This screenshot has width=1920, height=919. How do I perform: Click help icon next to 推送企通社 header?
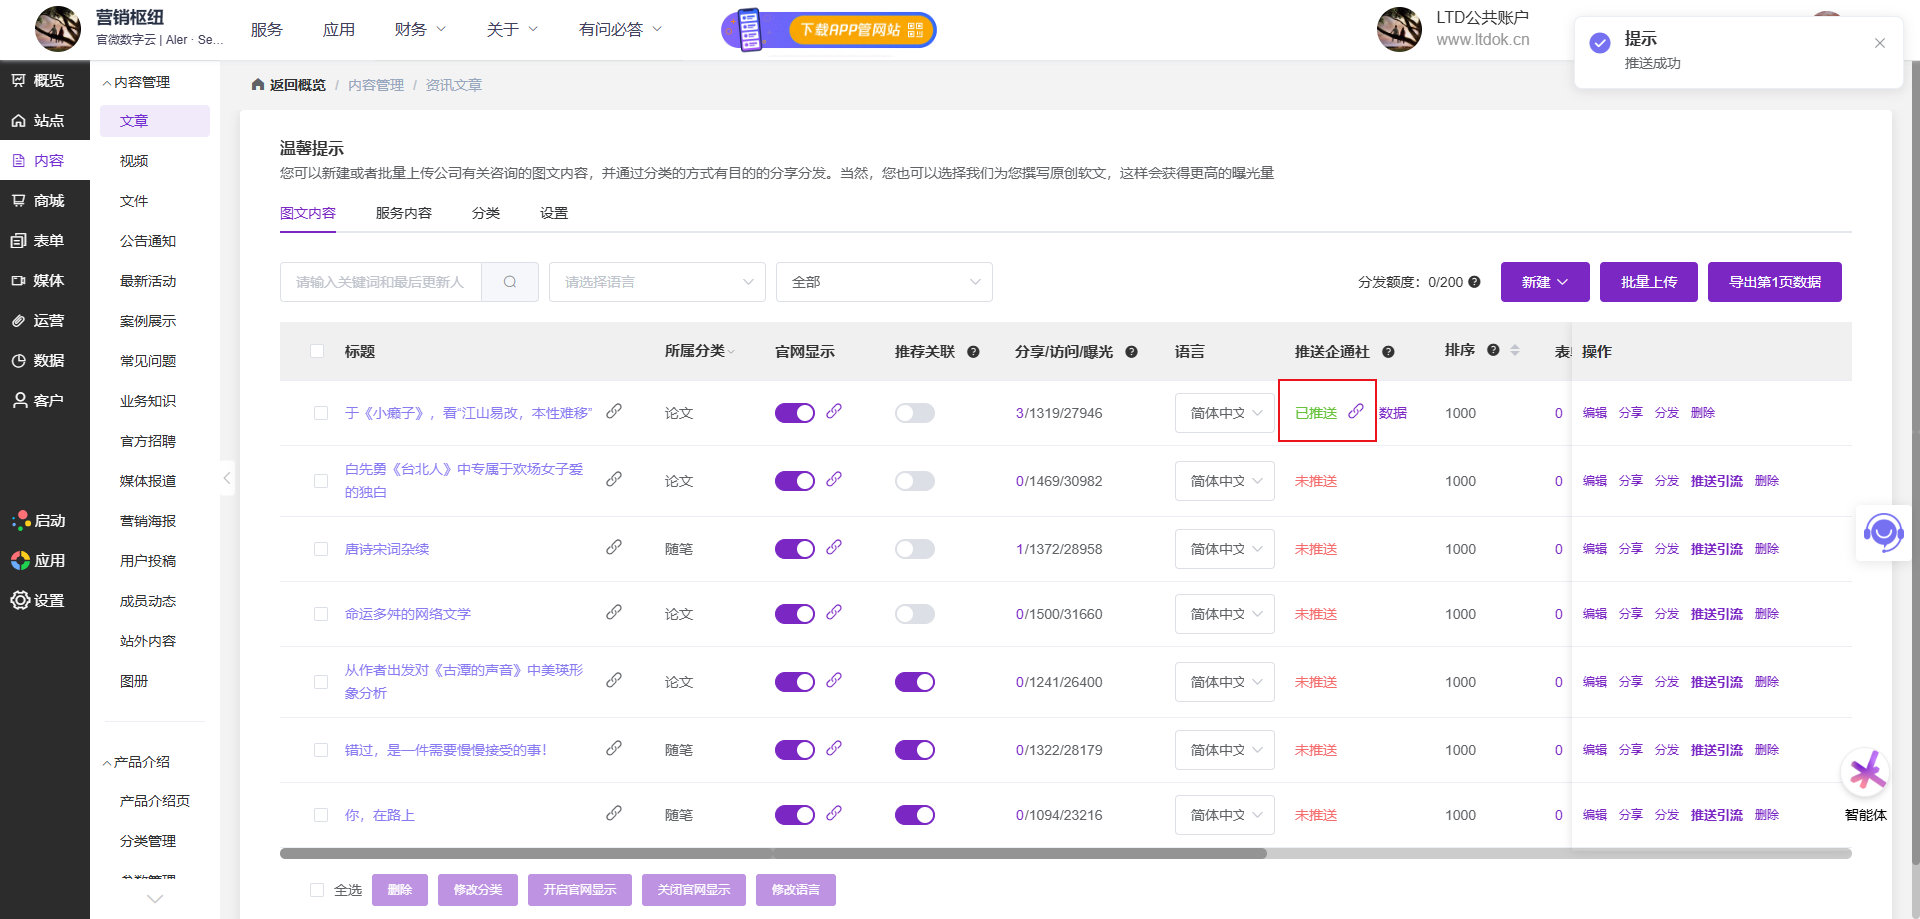pyautogui.click(x=1388, y=352)
